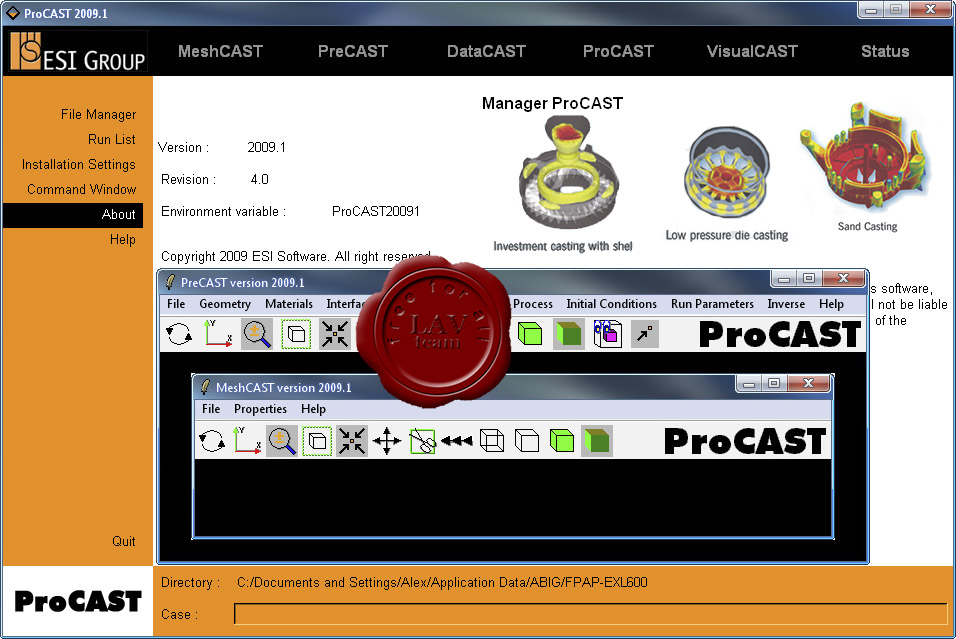
Task: Click Low pressure die casting thumbnail
Action: (727, 172)
